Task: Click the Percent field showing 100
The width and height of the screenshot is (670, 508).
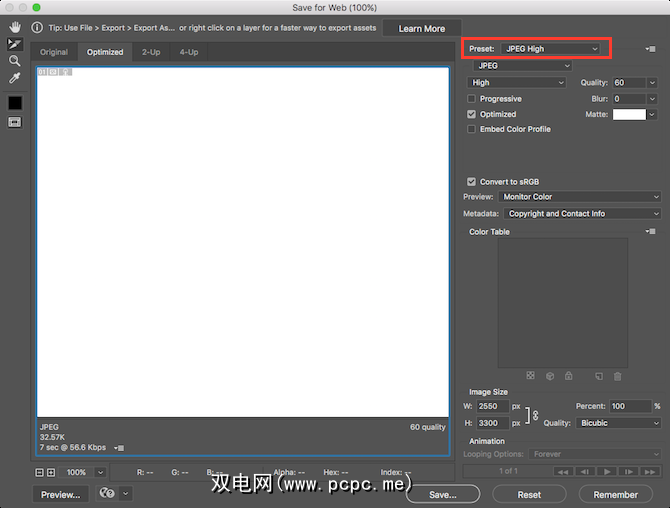Action: [x=631, y=406]
